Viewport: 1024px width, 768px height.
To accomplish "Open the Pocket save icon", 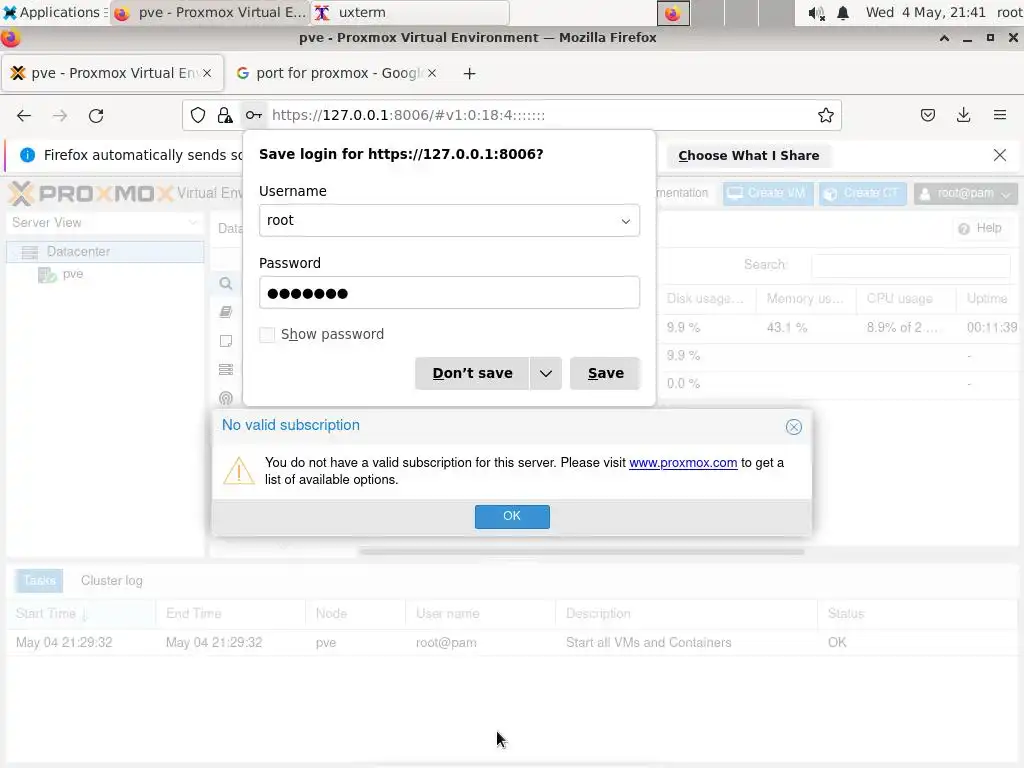I will (927, 116).
